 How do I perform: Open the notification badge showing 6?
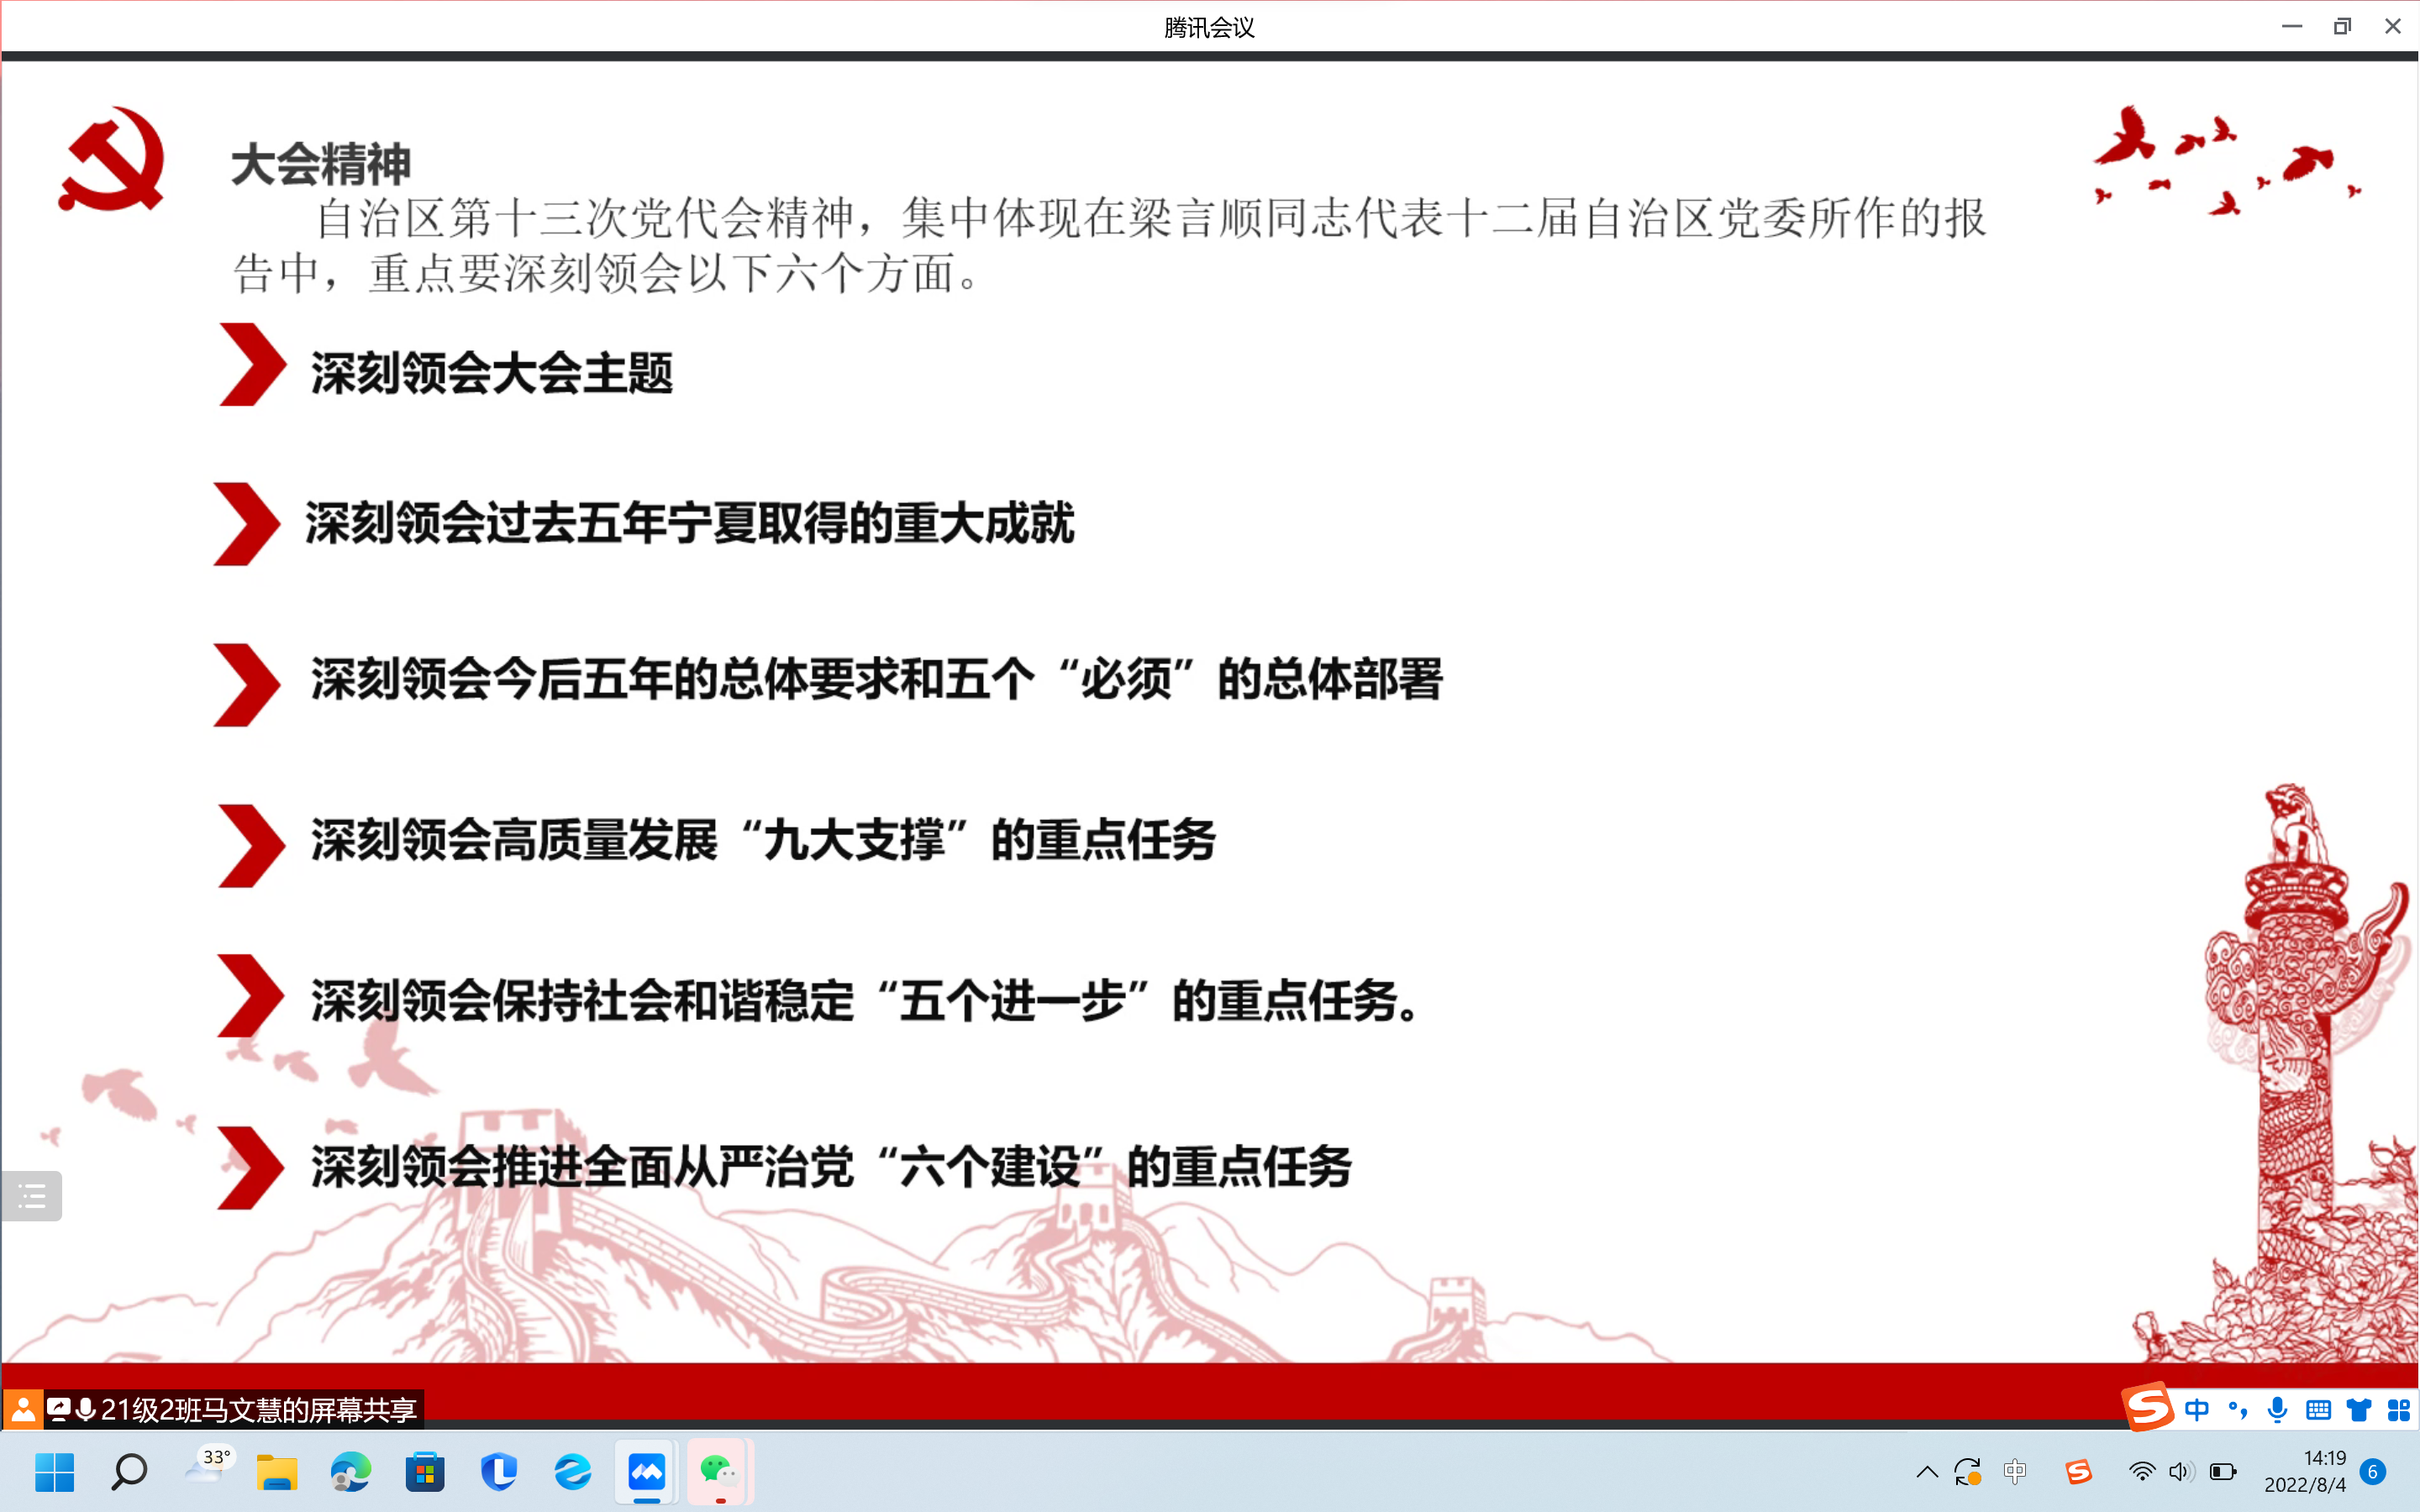[2372, 1471]
